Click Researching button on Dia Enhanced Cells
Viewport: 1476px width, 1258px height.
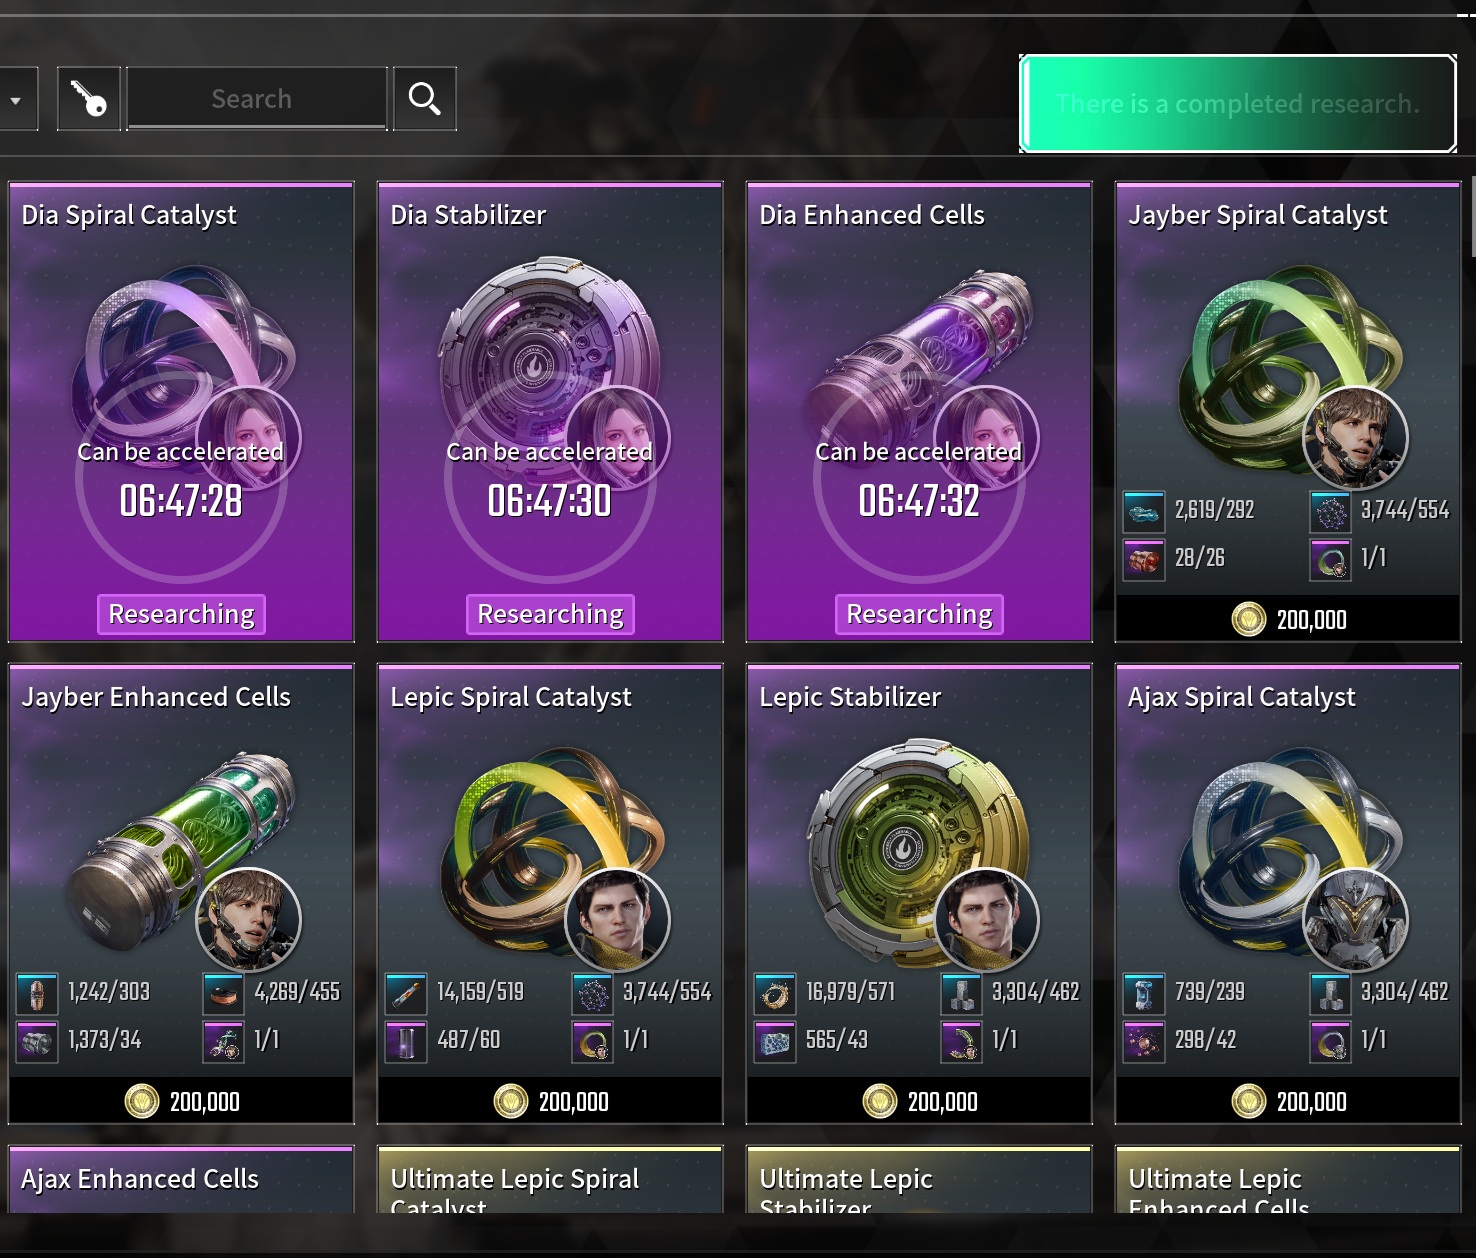pyautogui.click(x=919, y=614)
